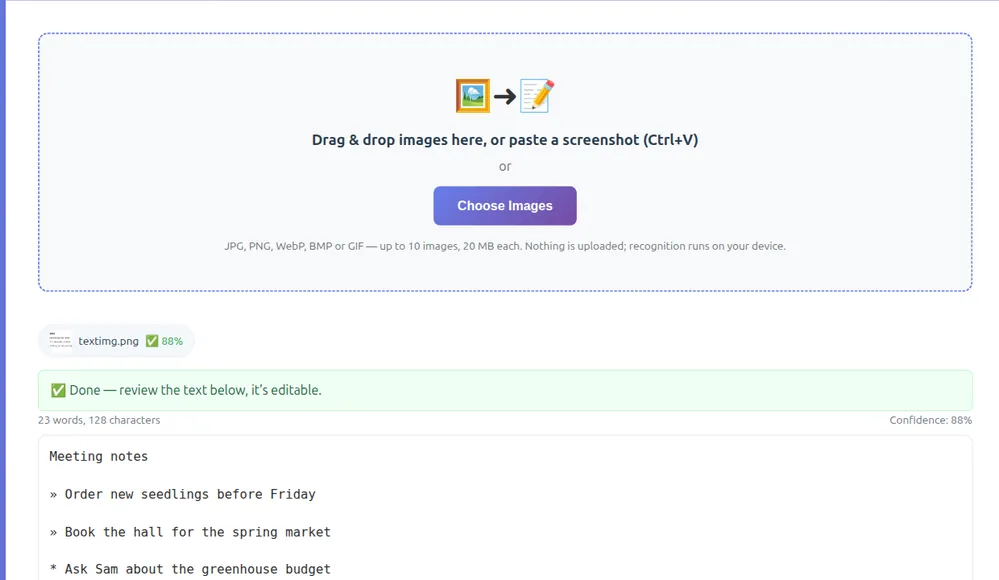Image resolution: width=999 pixels, height=580 pixels.
Task: Click the textimg.png thumbnail preview
Action: [61, 340]
